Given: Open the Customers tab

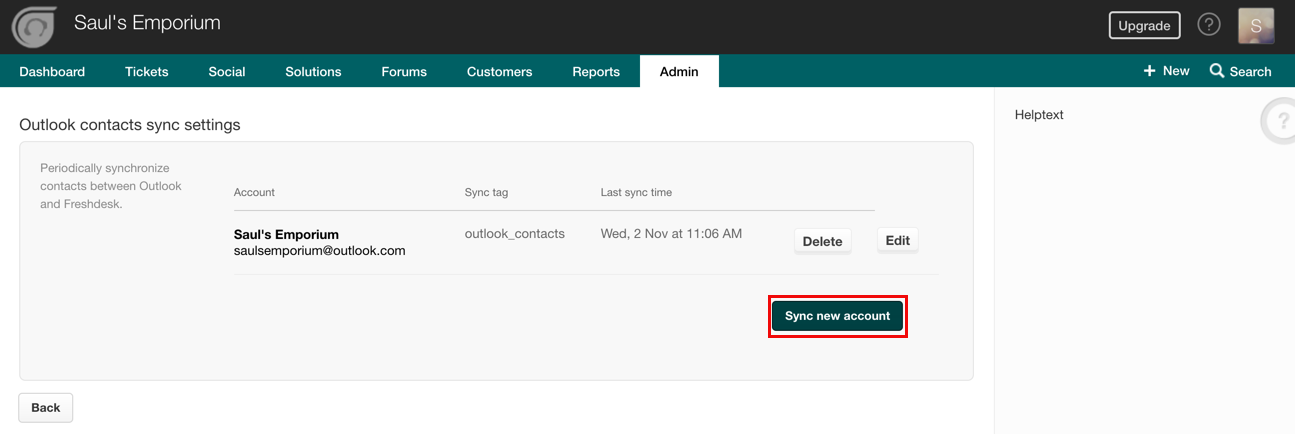Looking at the screenshot, I should pyautogui.click(x=499, y=71).
